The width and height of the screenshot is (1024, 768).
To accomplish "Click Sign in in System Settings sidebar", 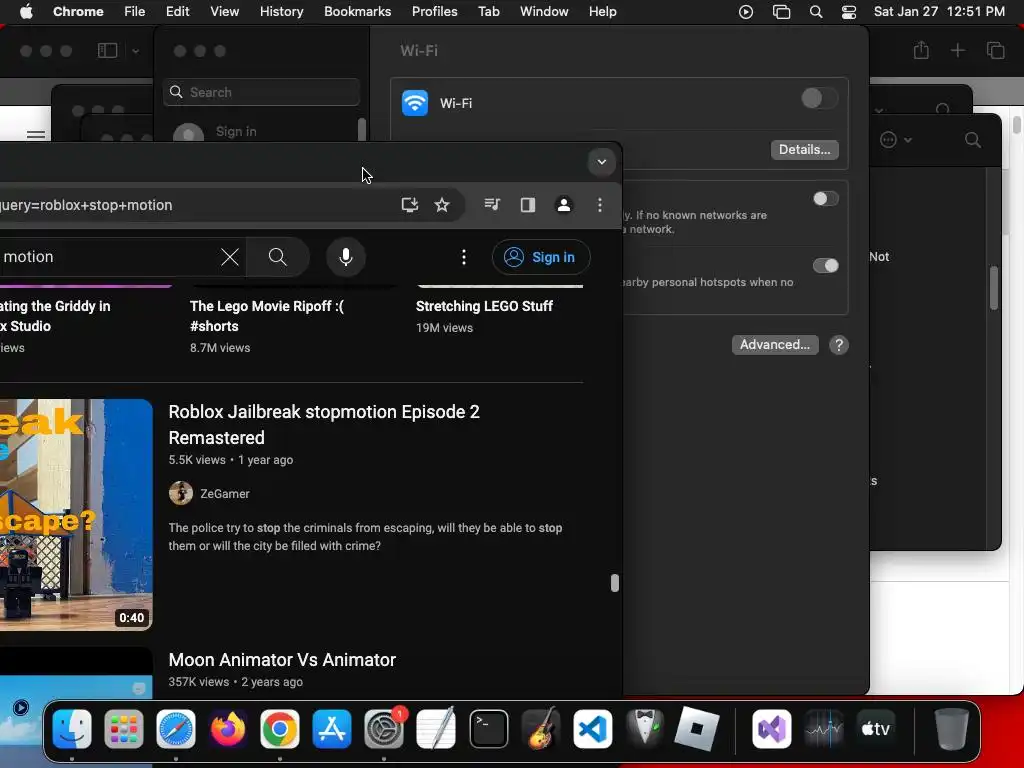I will 236,132.
